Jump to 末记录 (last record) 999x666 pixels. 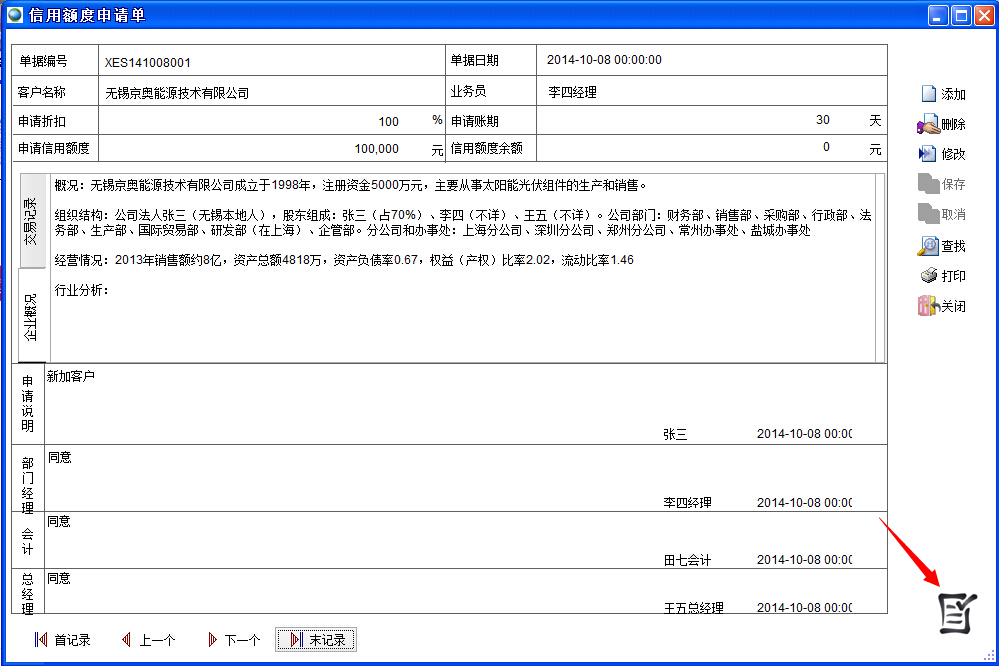click(x=316, y=640)
